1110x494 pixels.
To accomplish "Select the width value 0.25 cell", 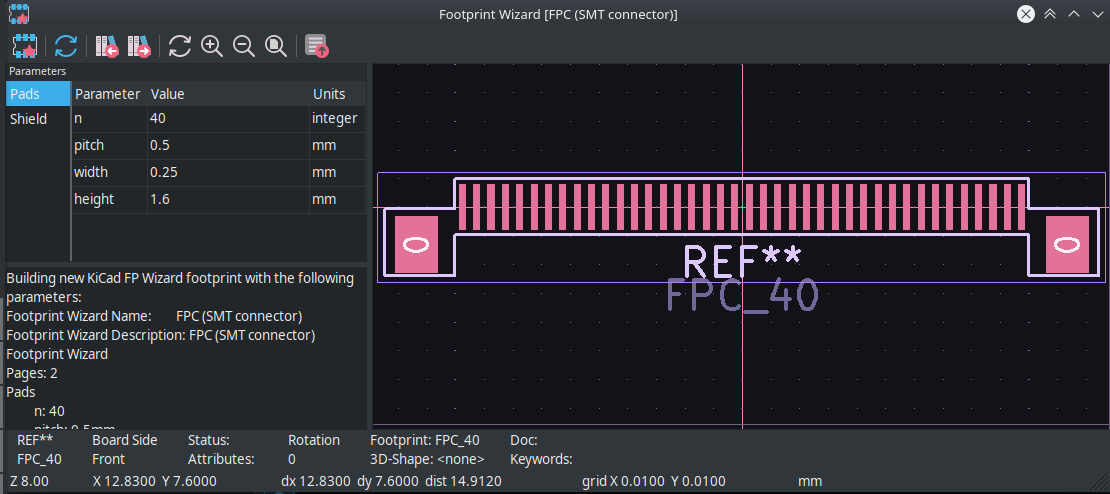I will tap(227, 173).
